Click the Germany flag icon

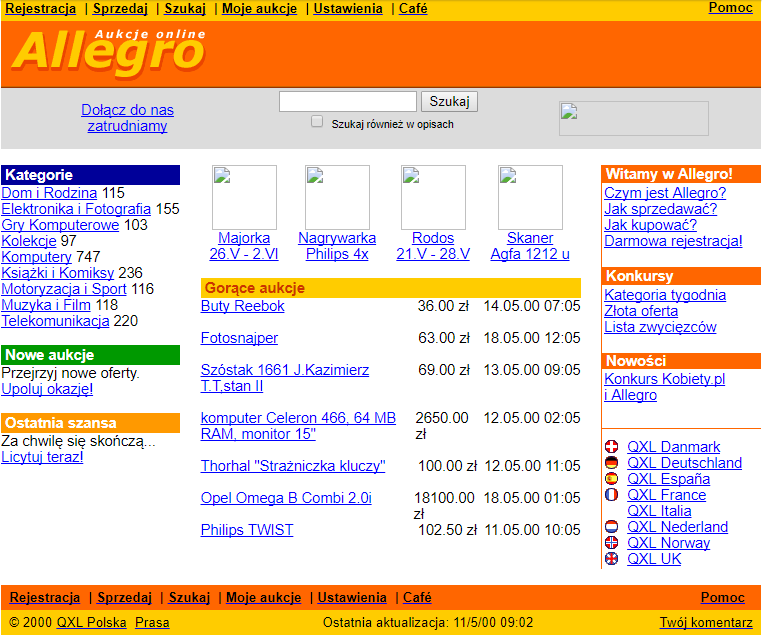point(611,463)
